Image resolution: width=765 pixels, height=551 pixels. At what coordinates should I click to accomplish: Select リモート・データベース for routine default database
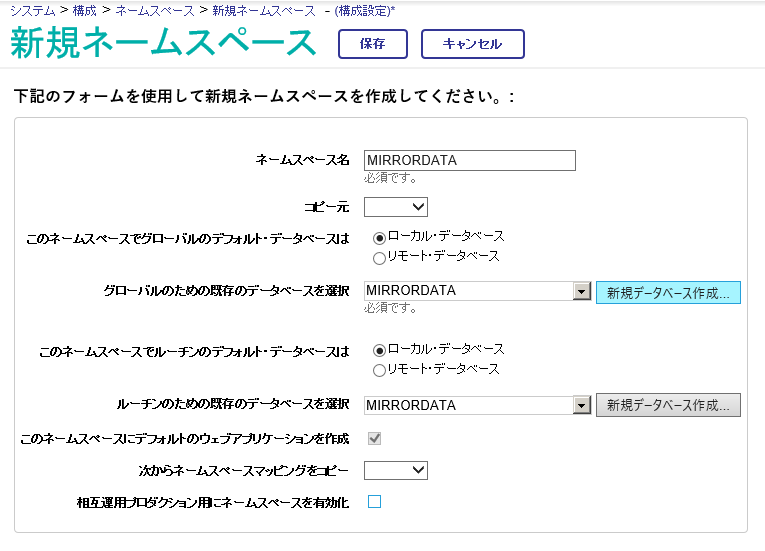tap(380, 371)
